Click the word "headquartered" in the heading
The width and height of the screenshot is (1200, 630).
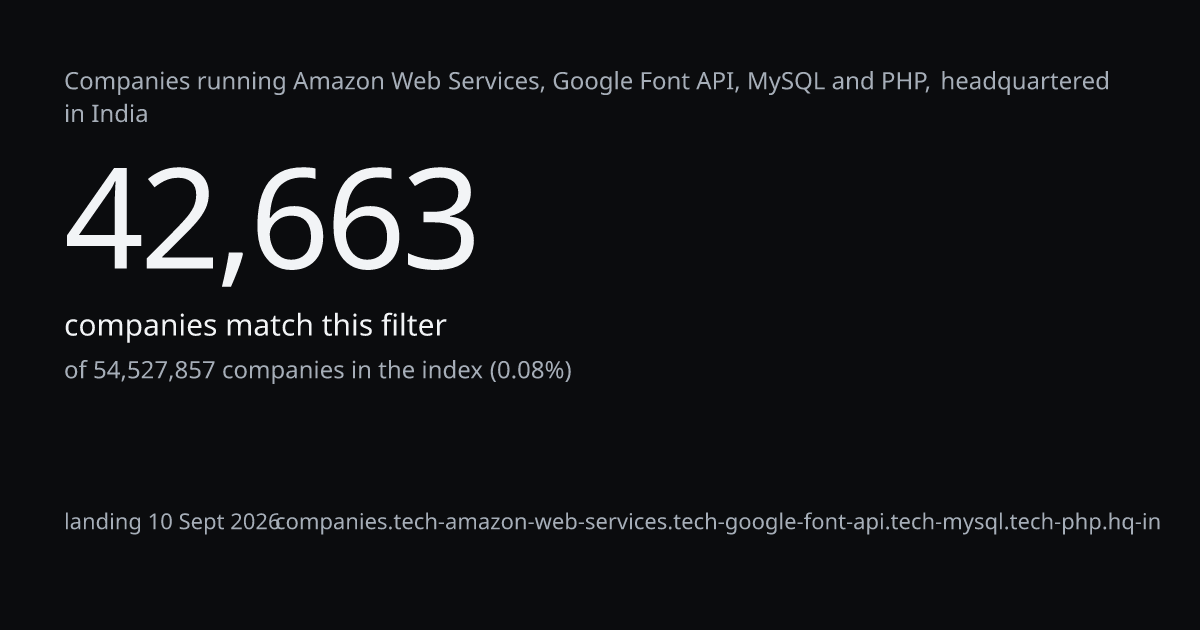(x=1025, y=82)
